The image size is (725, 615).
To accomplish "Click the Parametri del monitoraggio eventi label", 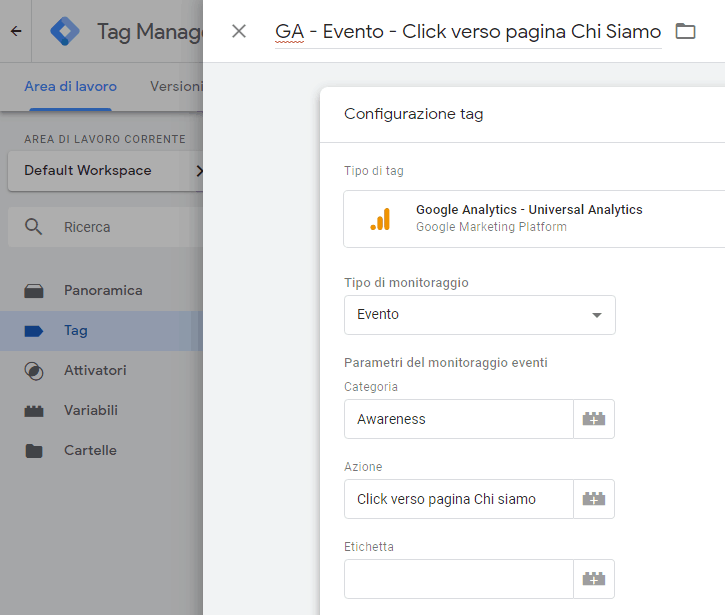I will [446, 363].
